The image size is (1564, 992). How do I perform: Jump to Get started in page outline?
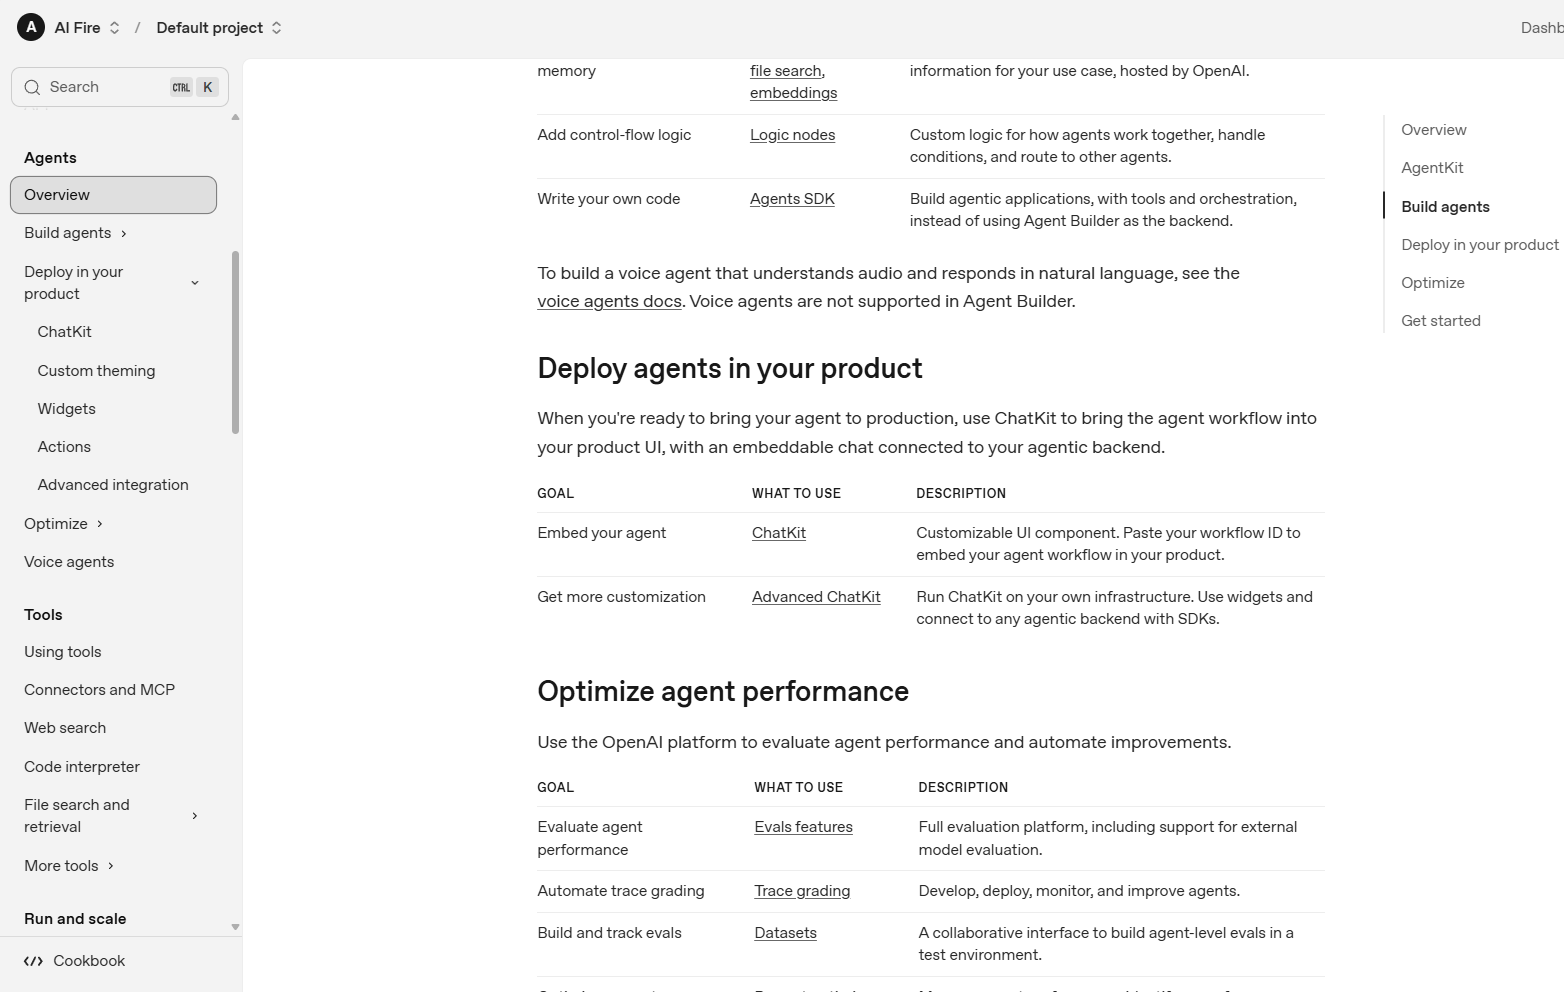[x=1440, y=321]
